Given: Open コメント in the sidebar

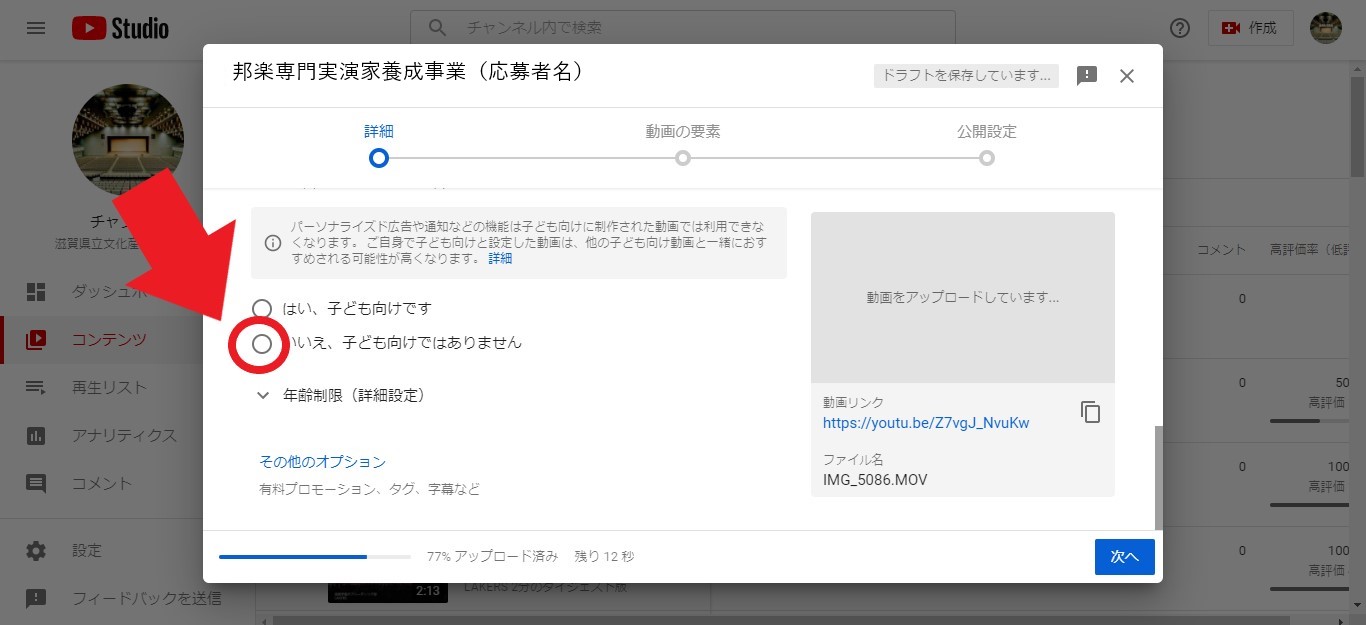Looking at the screenshot, I should (x=100, y=484).
